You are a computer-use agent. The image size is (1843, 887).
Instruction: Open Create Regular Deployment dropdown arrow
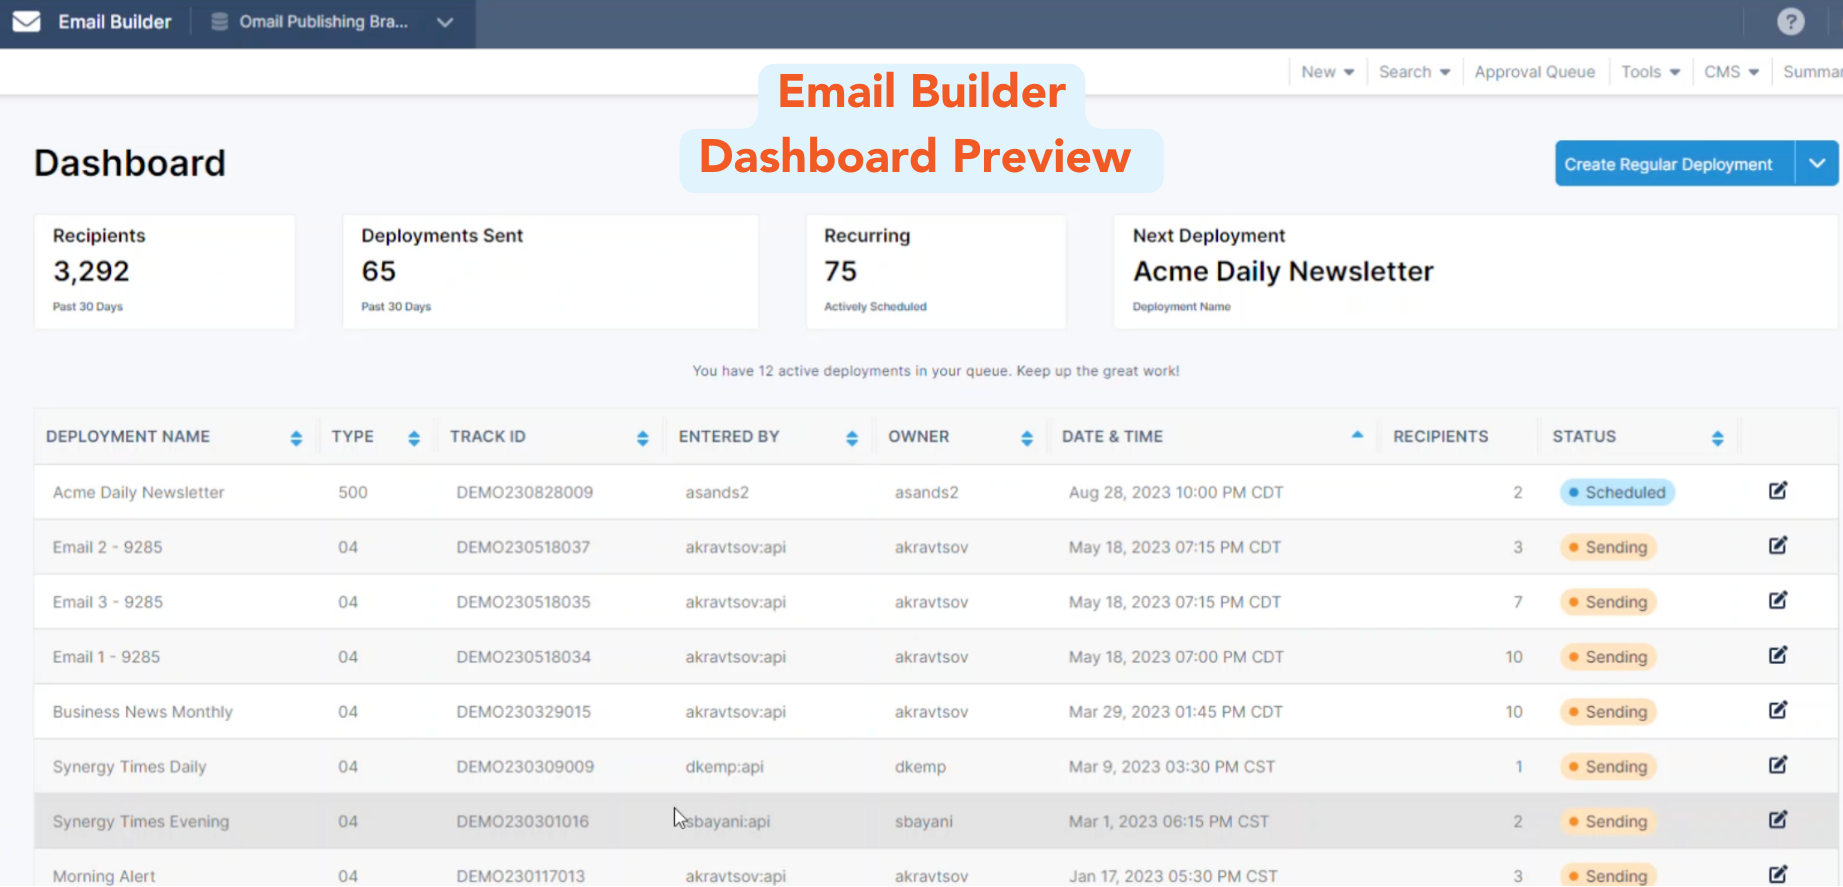point(1817,164)
